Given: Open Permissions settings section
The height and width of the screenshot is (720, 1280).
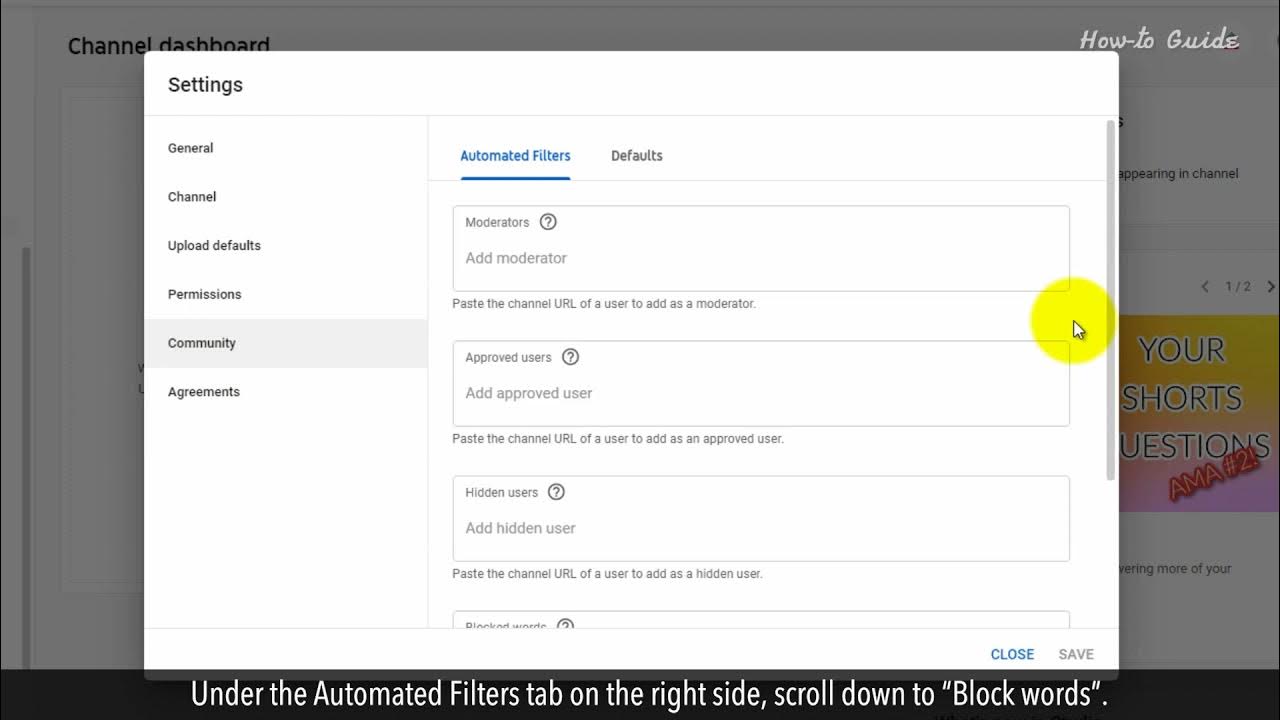Looking at the screenshot, I should point(205,294).
